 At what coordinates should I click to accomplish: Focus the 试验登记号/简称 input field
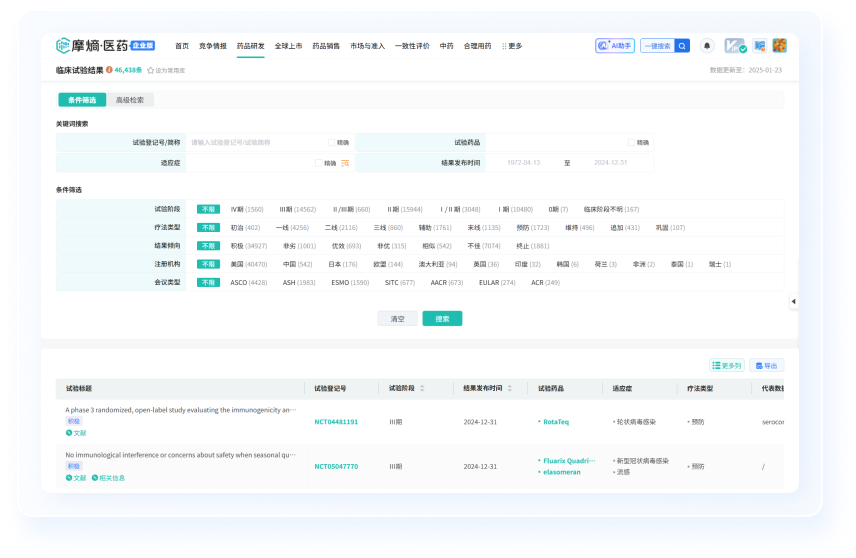257,143
